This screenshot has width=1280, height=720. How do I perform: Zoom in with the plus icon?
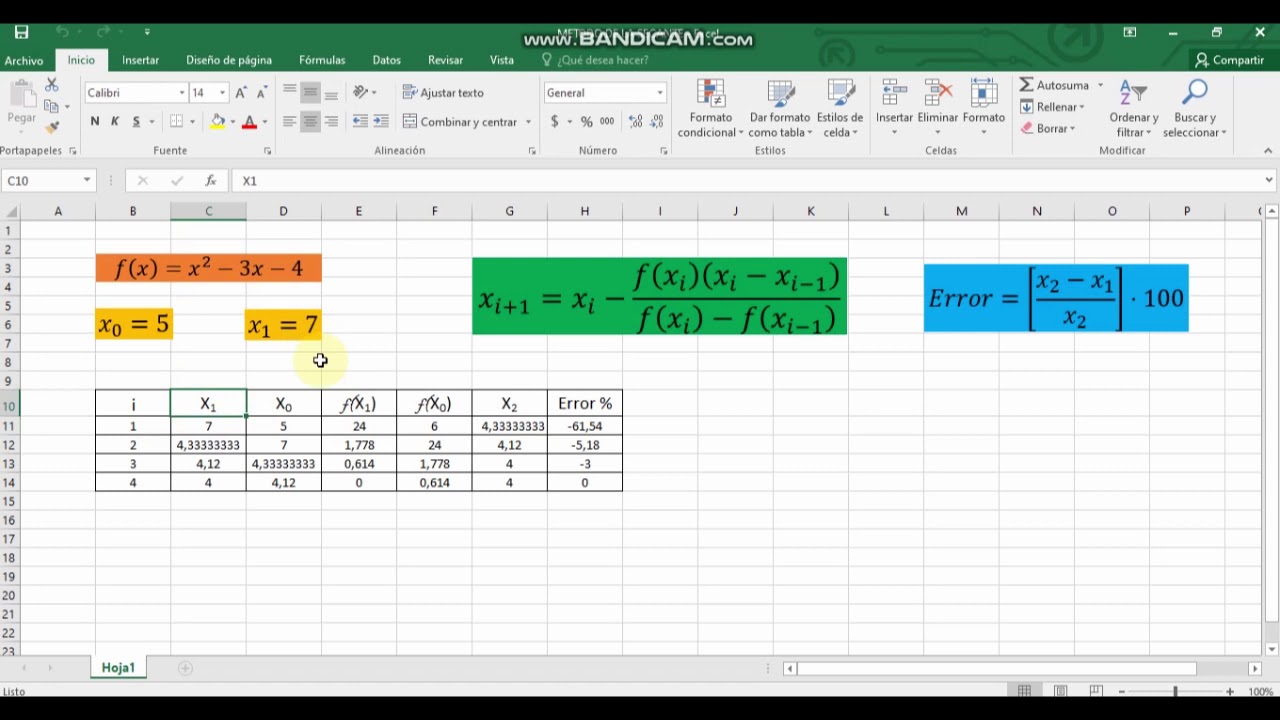(x=1230, y=691)
